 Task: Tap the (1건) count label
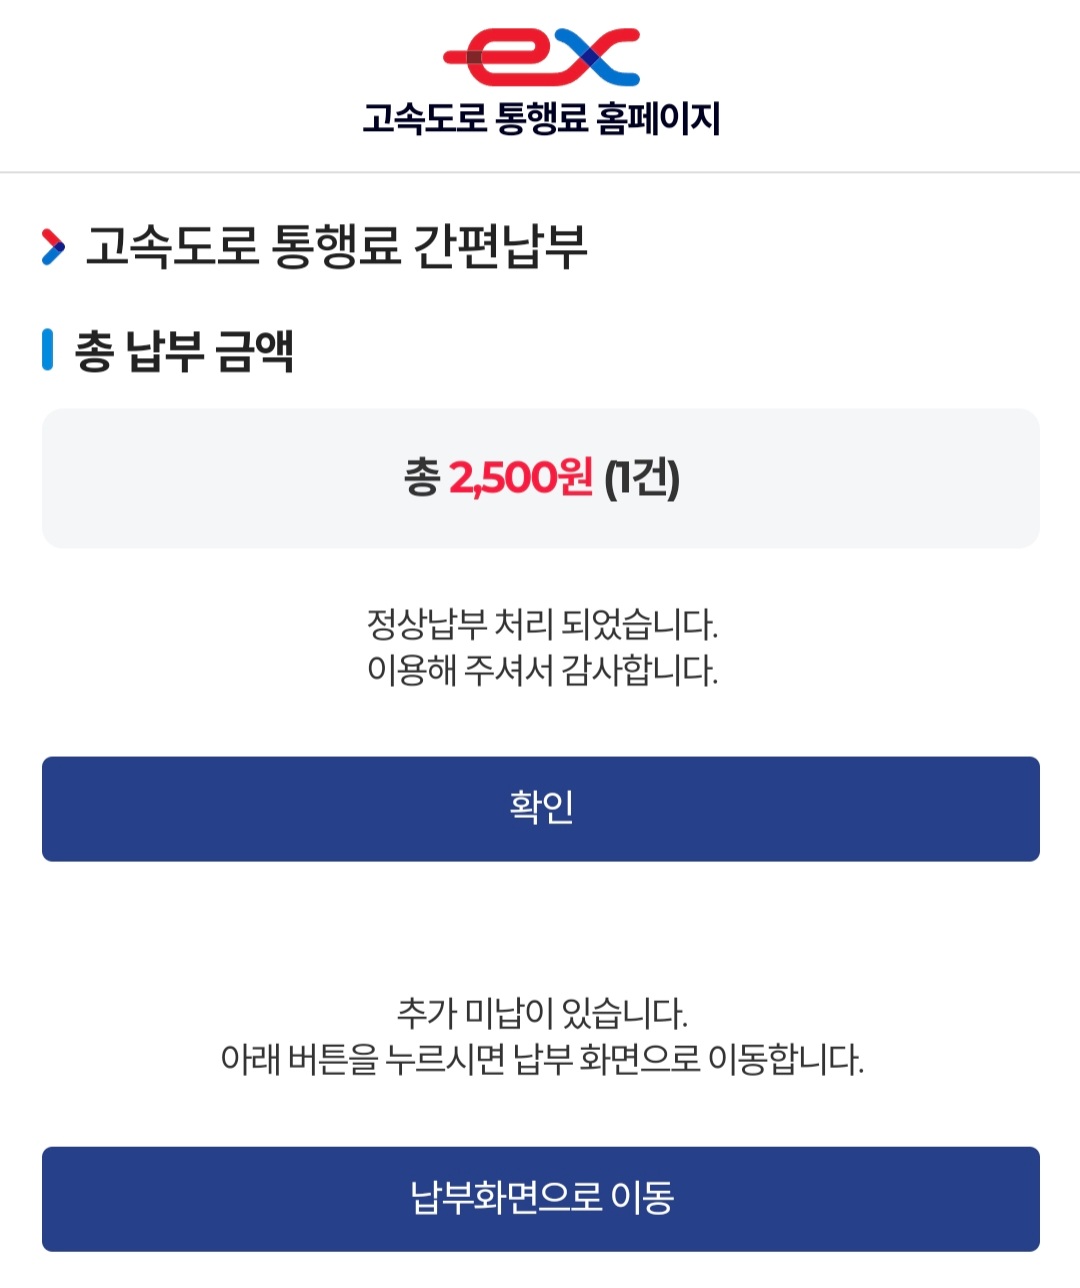point(642,478)
